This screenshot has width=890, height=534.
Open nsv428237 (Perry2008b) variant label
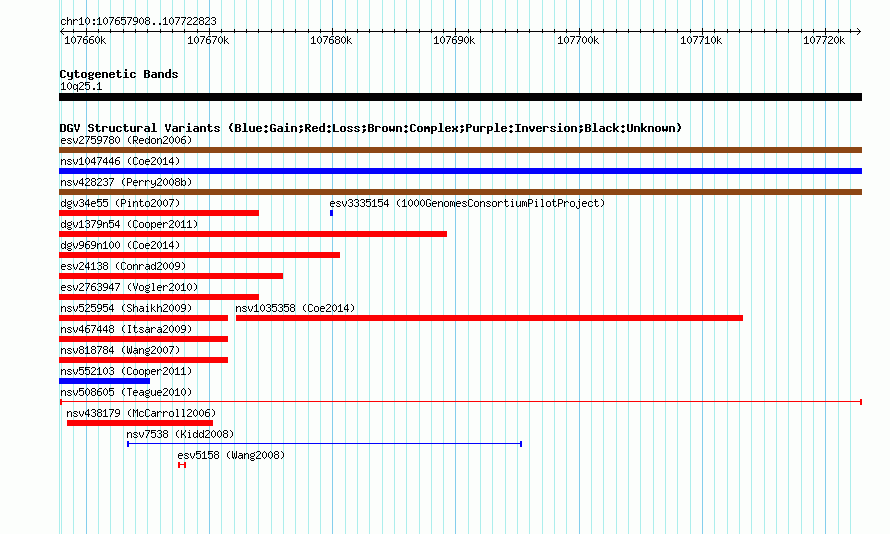pos(126,182)
